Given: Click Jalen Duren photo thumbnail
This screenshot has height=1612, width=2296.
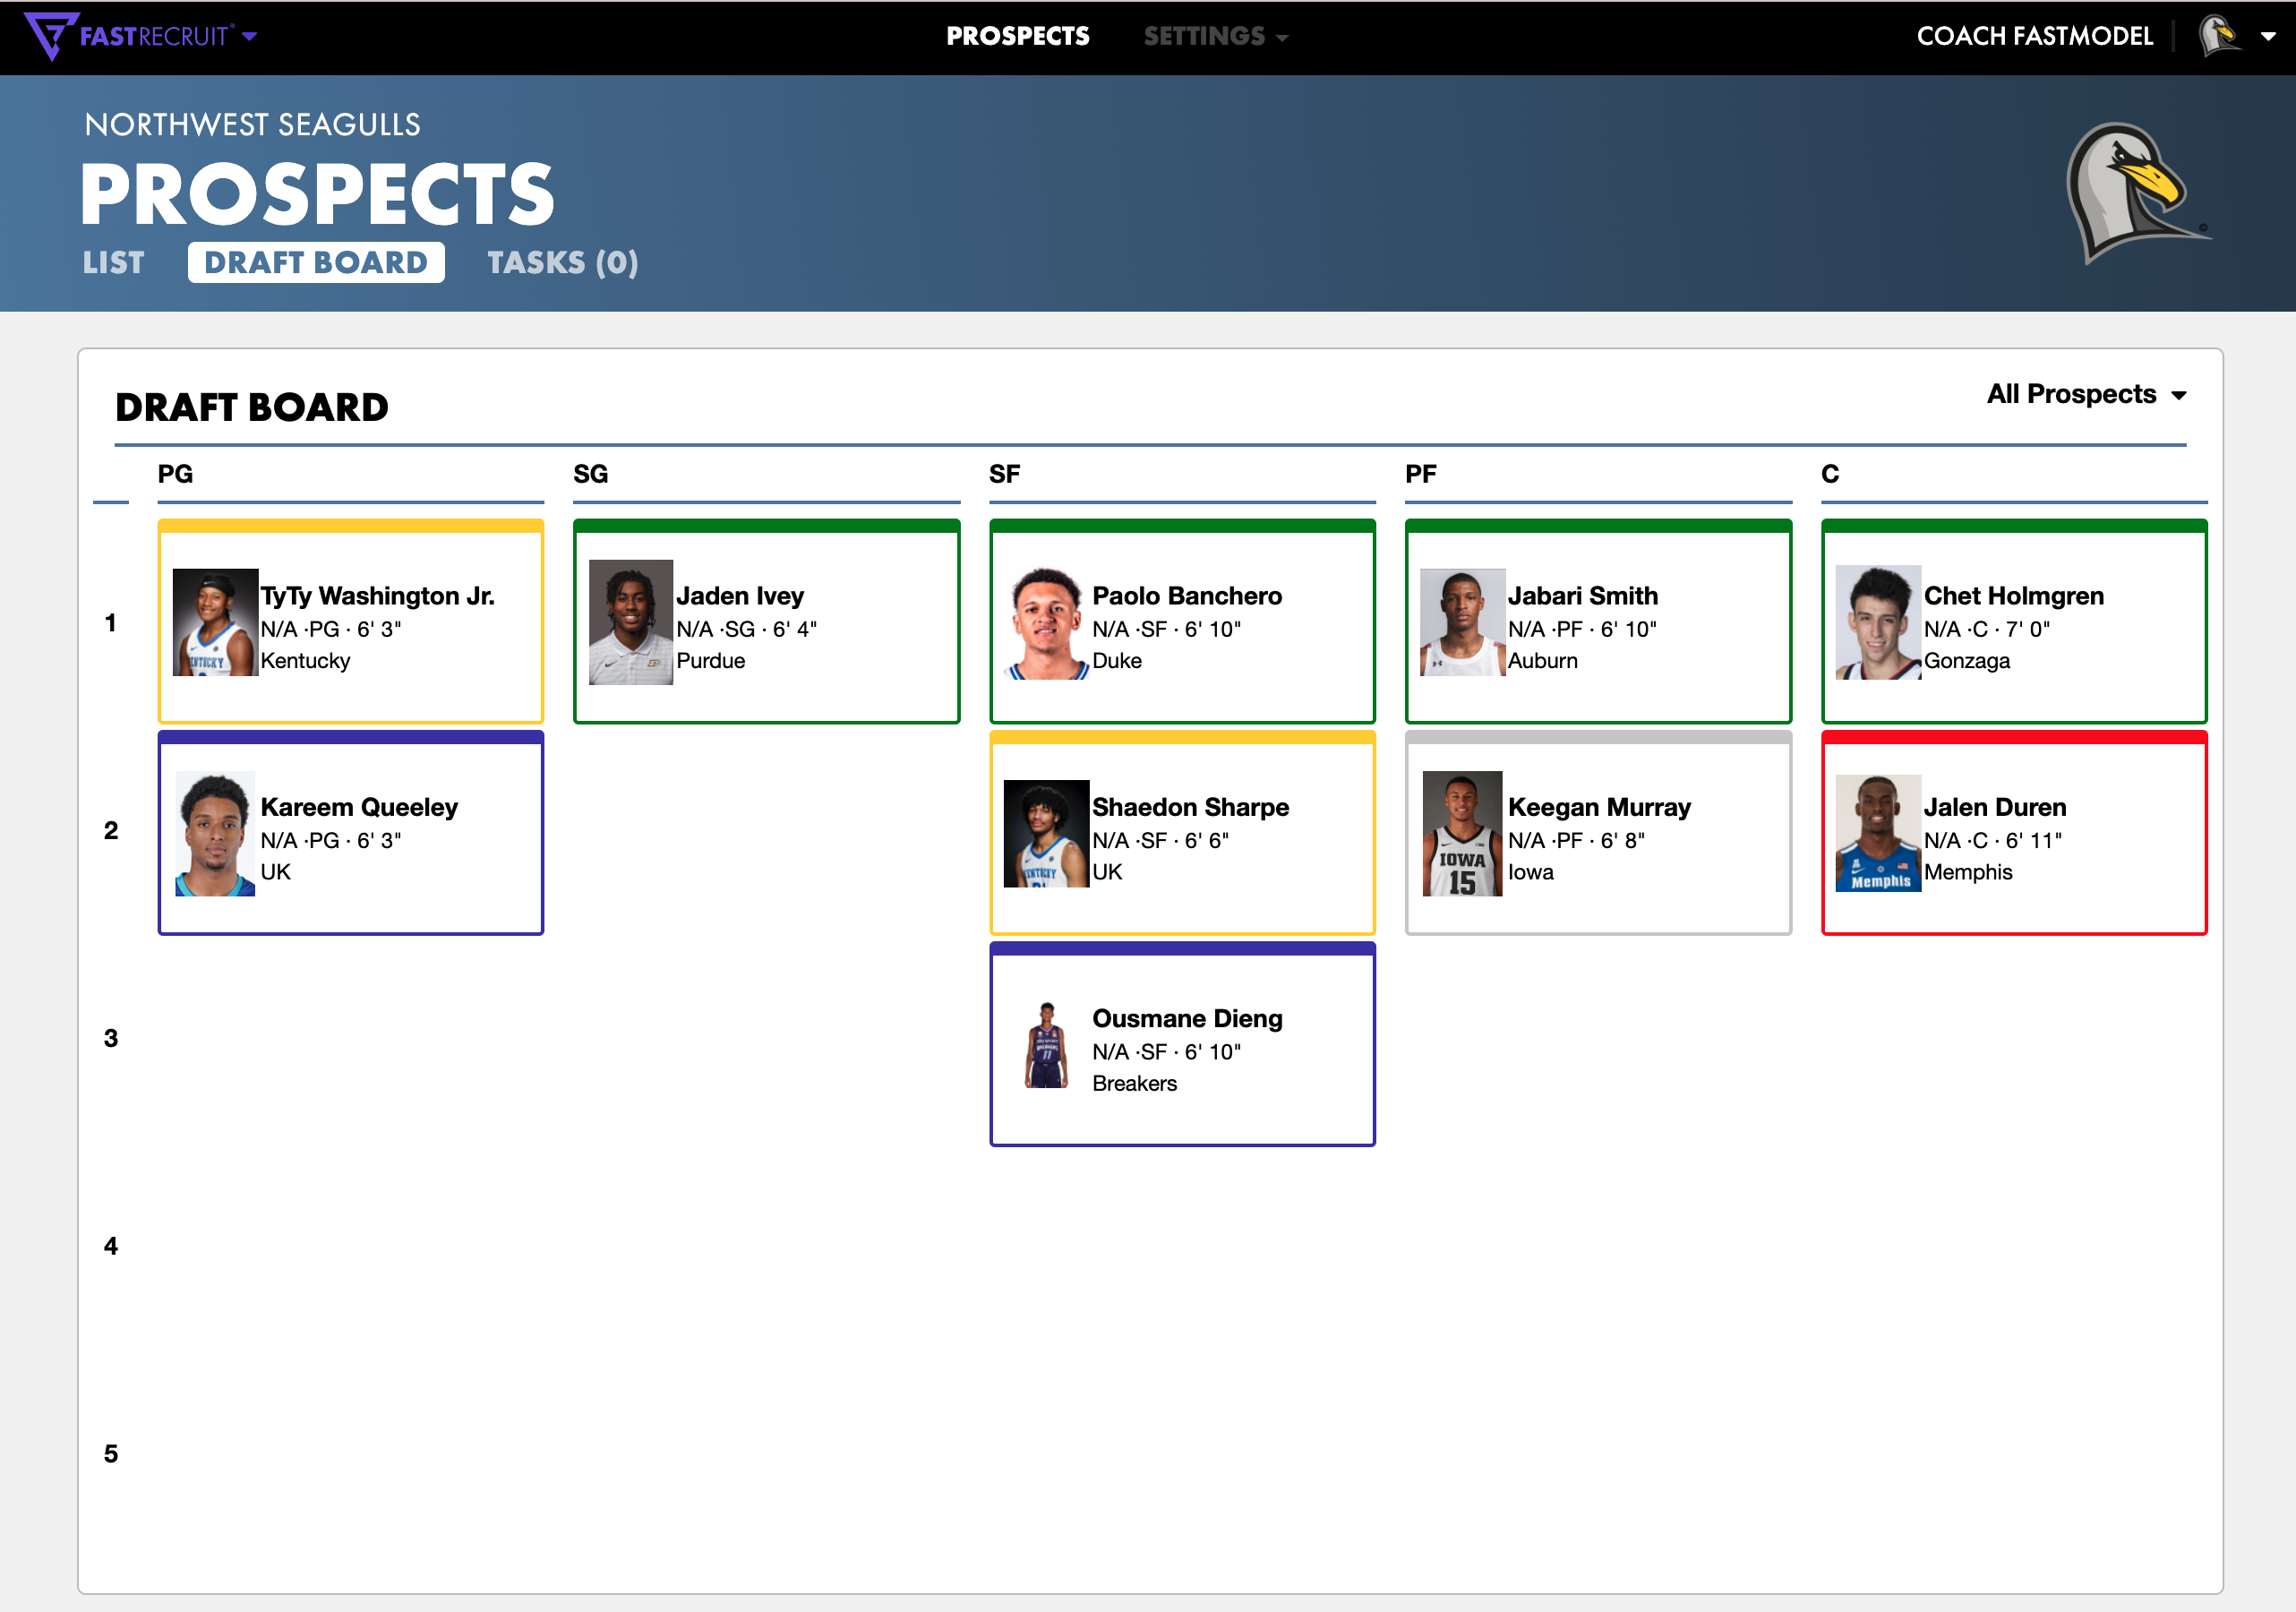Looking at the screenshot, I should tap(1878, 833).
